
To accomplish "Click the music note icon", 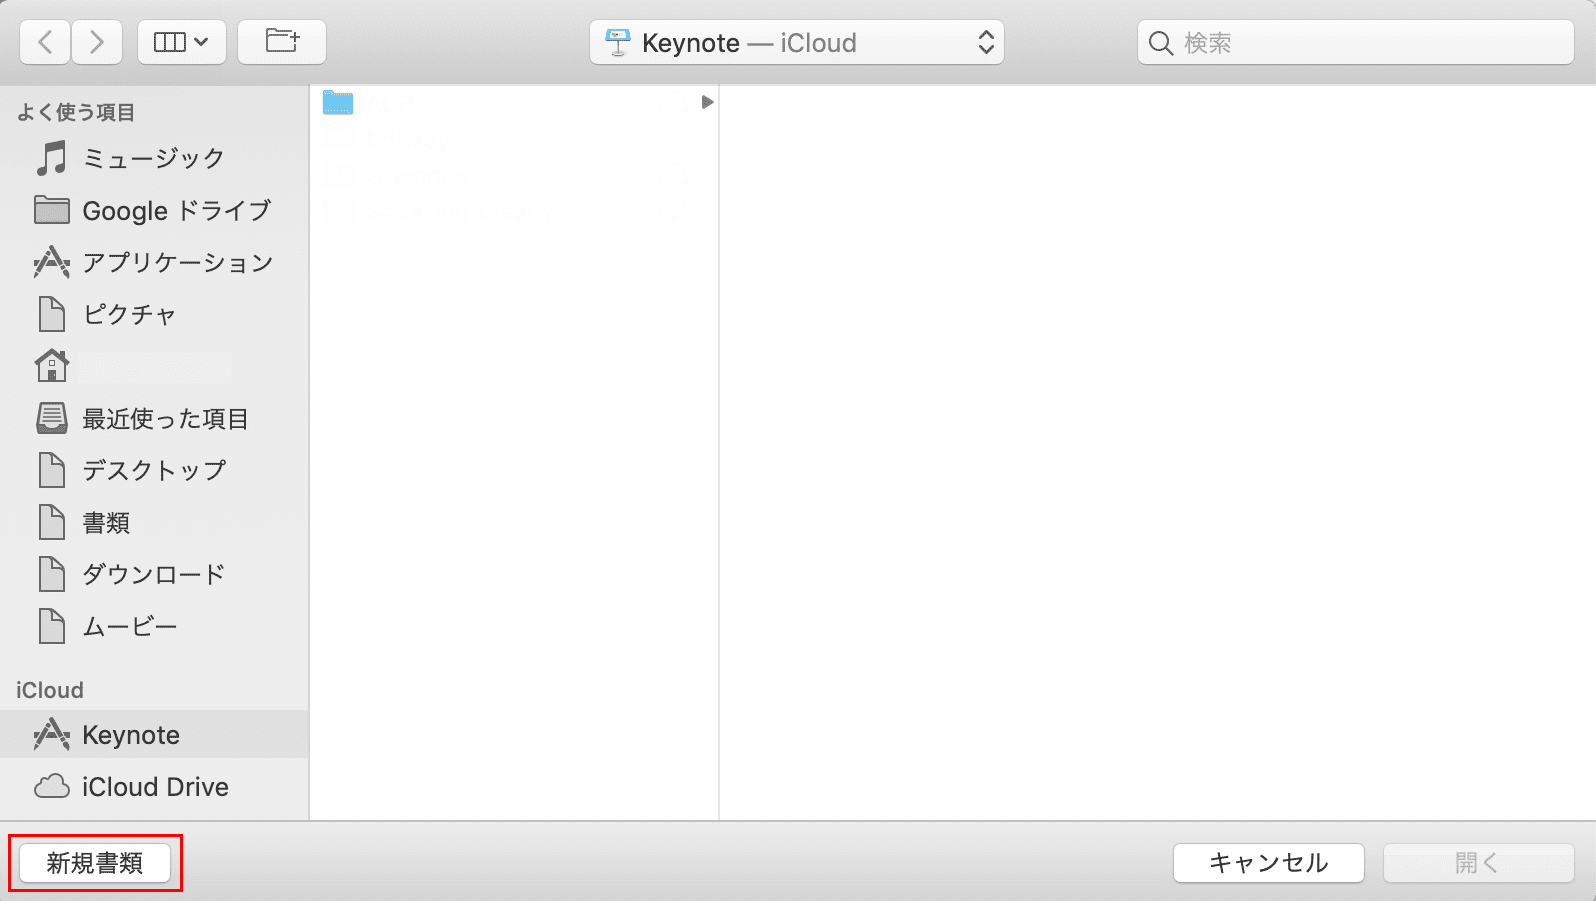I will coord(51,158).
